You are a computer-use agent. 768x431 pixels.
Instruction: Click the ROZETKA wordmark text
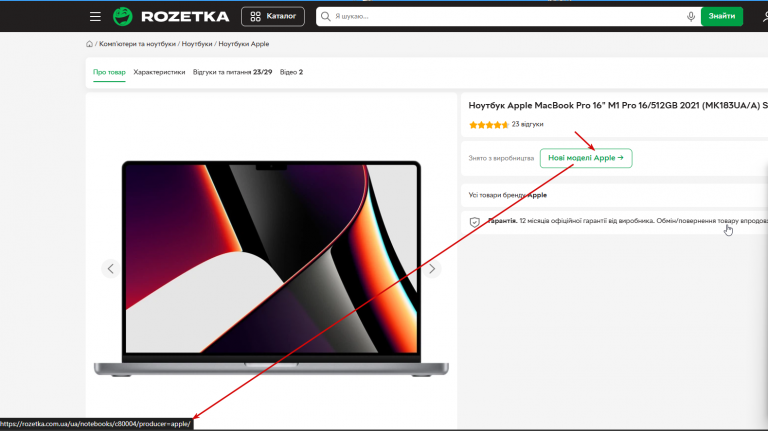click(x=185, y=17)
